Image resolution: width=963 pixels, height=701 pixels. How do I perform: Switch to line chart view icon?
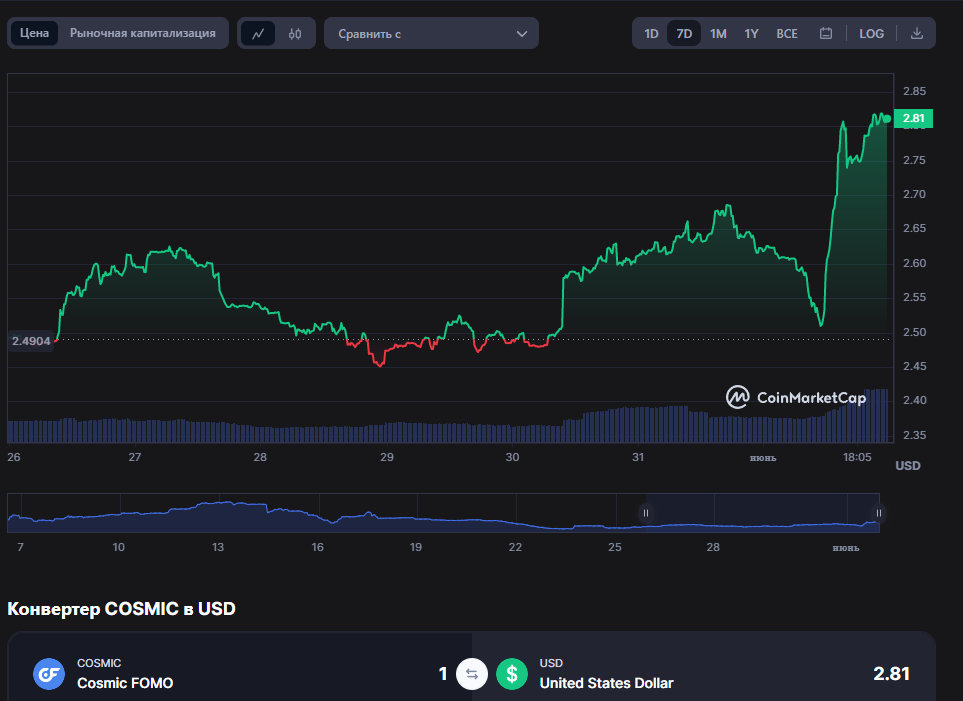coord(258,34)
